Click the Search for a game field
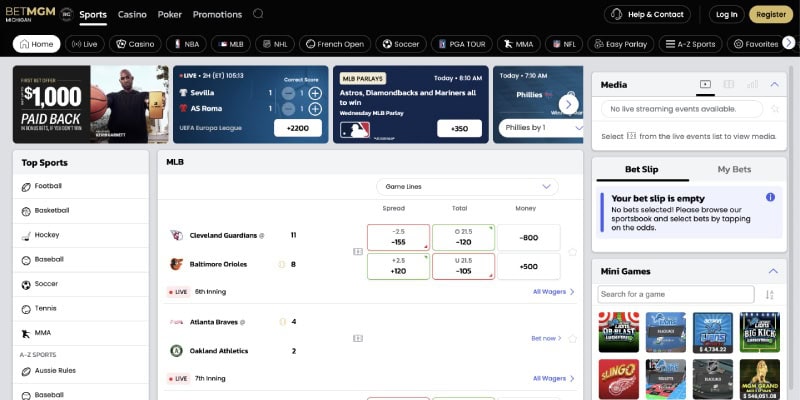 676,294
